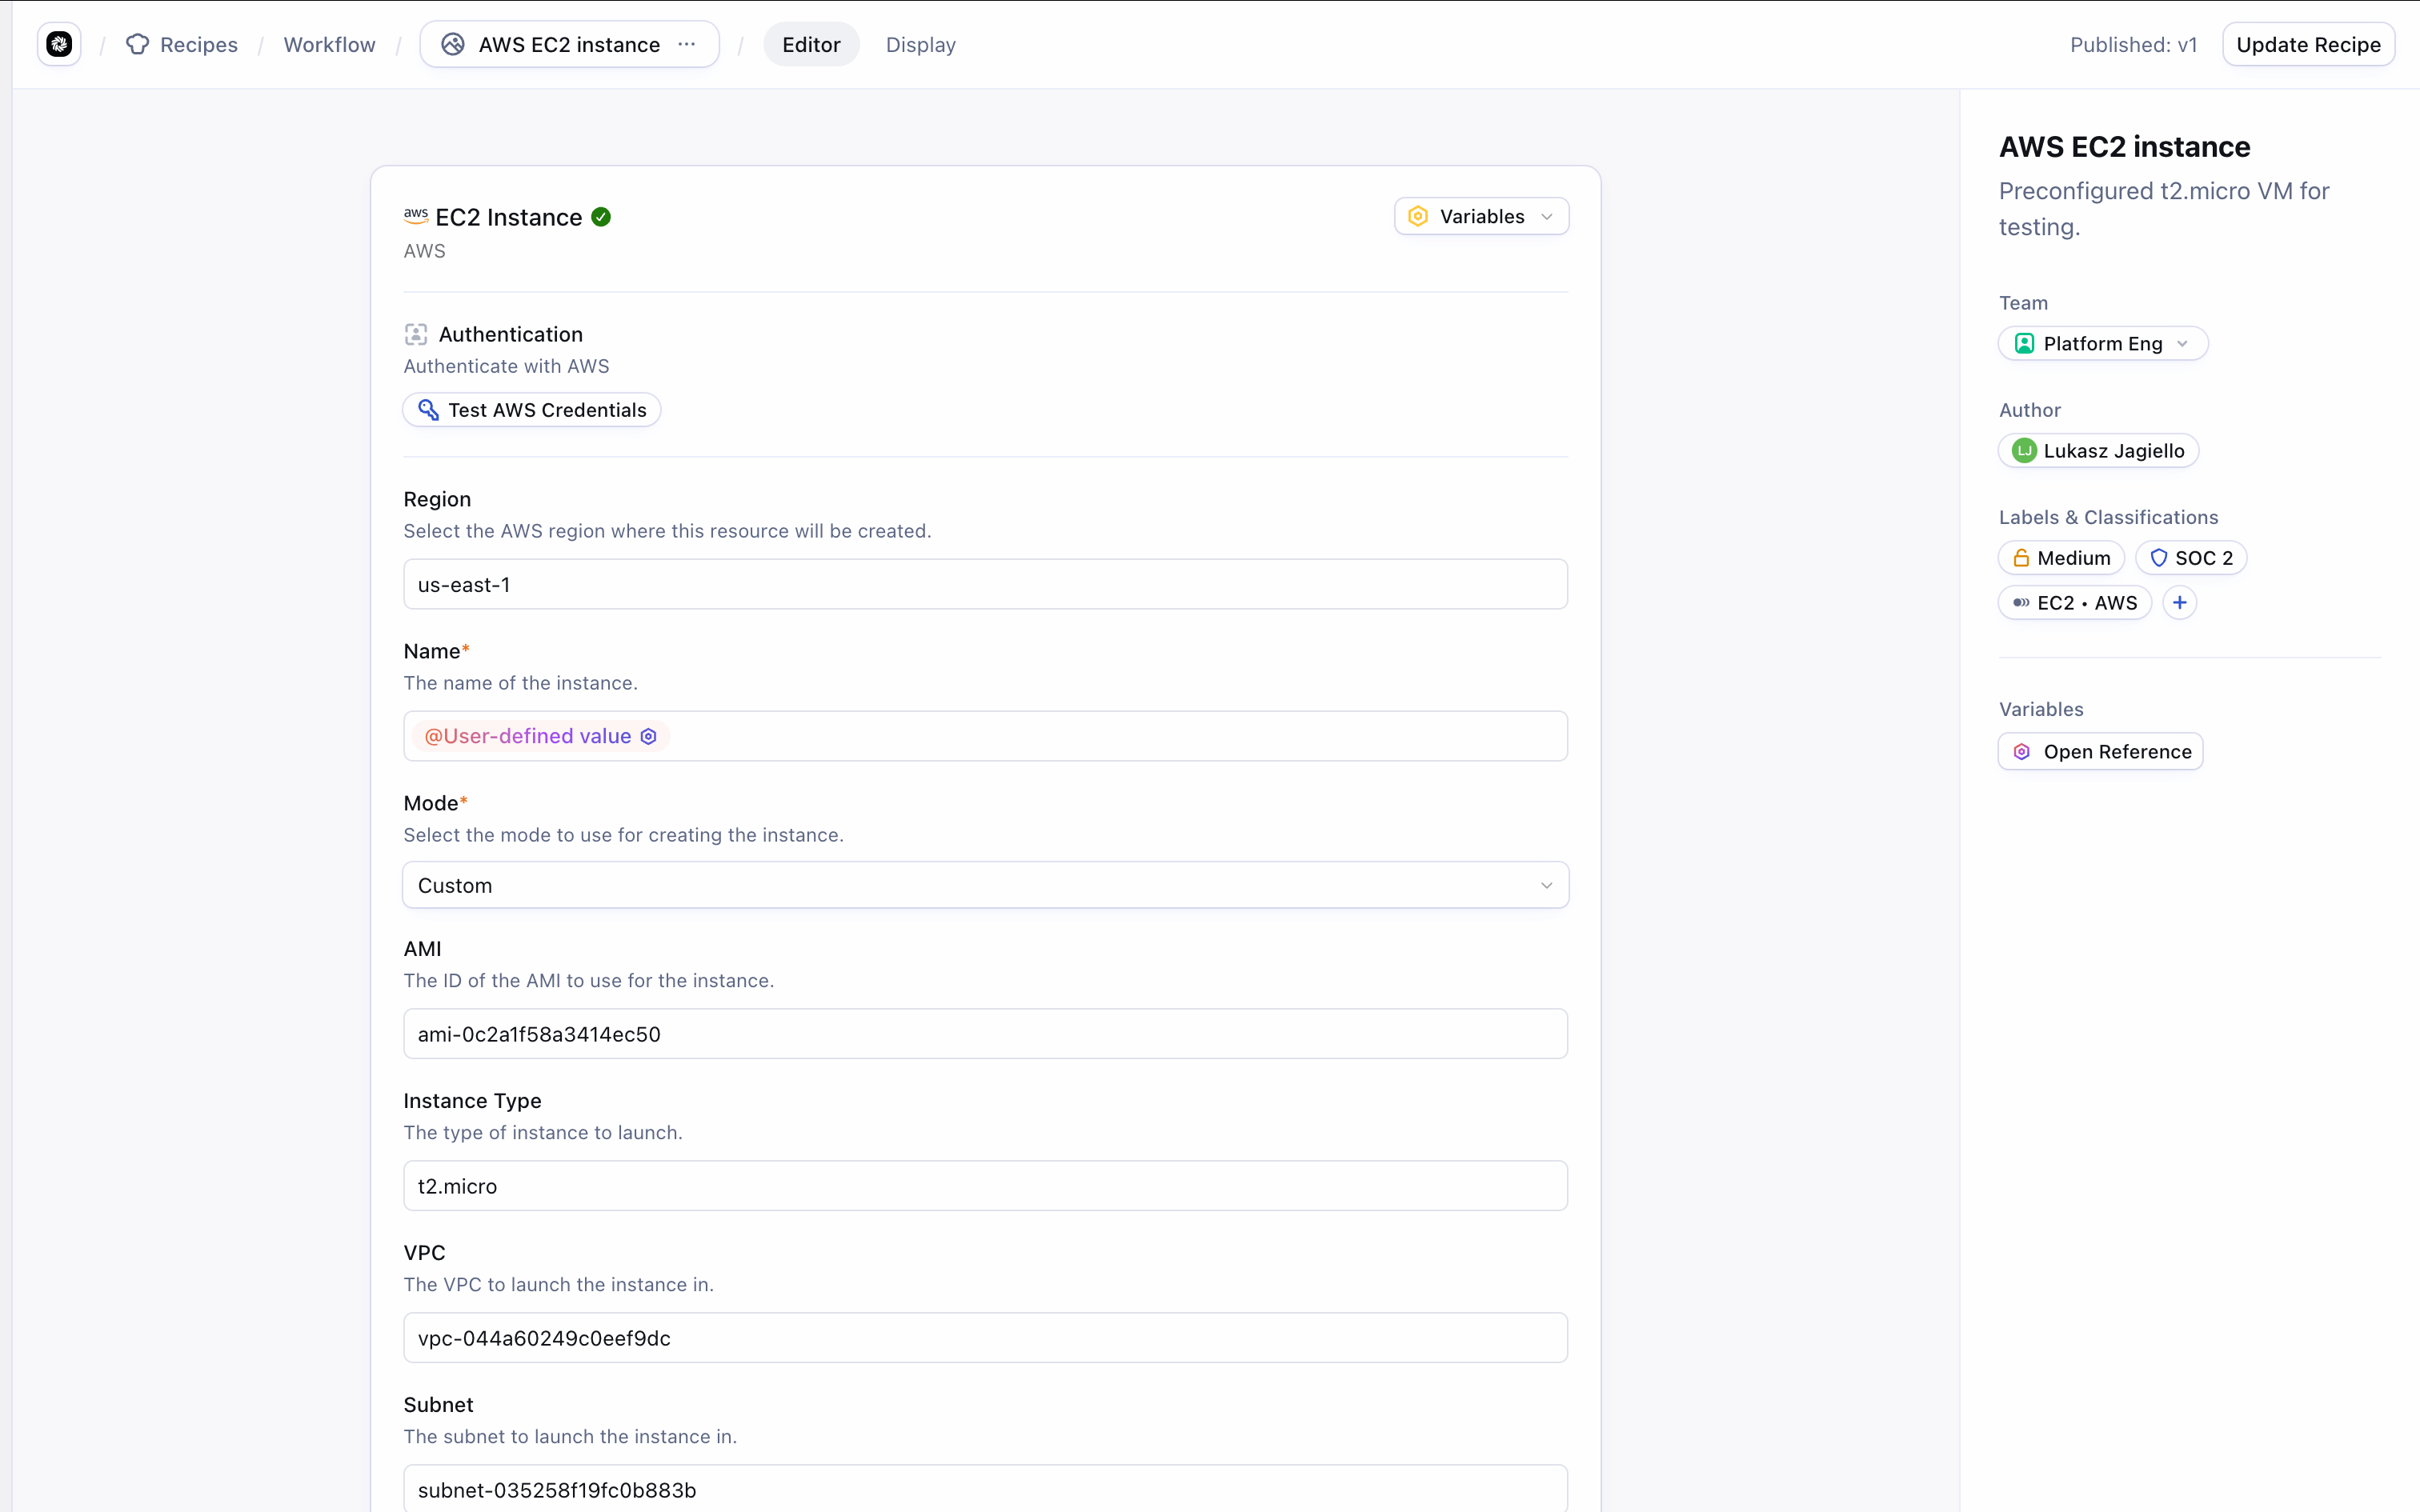This screenshot has width=2420, height=1512.
Task: Click the green verified check beside EC2 Instance
Action: 601,217
